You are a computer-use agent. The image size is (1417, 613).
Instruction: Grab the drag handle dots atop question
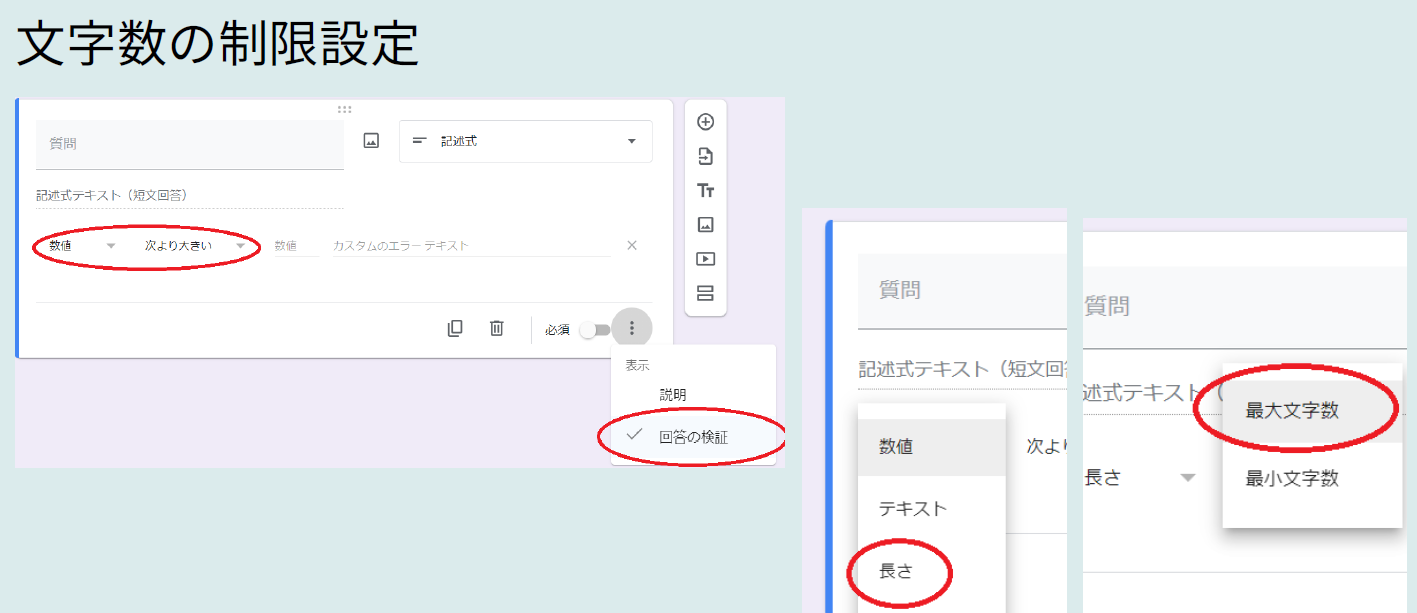pyautogui.click(x=344, y=109)
